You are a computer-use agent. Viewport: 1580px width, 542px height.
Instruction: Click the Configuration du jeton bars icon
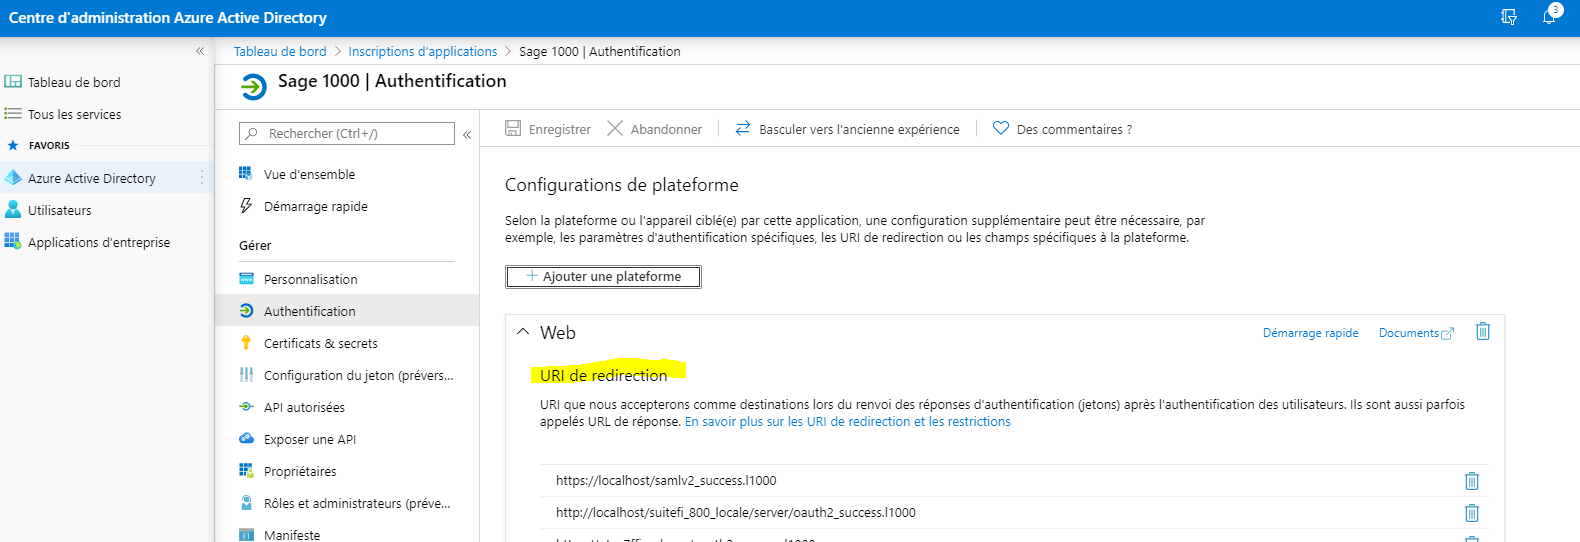(246, 375)
